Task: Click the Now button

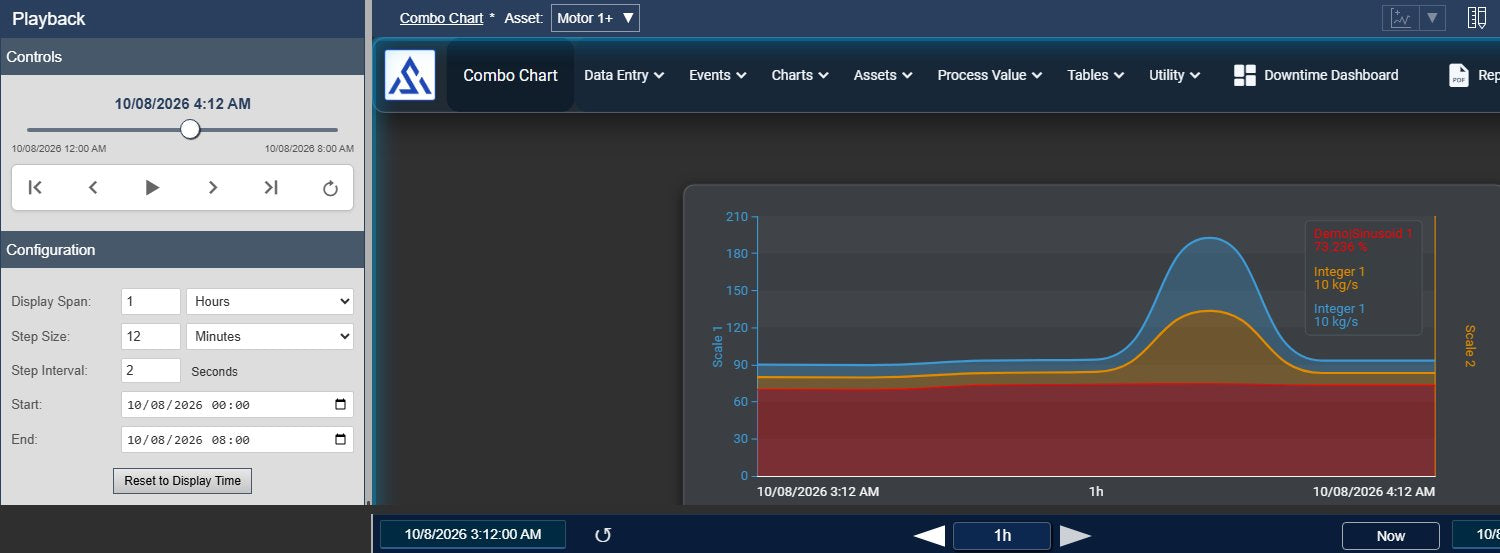Action: pos(1390,536)
